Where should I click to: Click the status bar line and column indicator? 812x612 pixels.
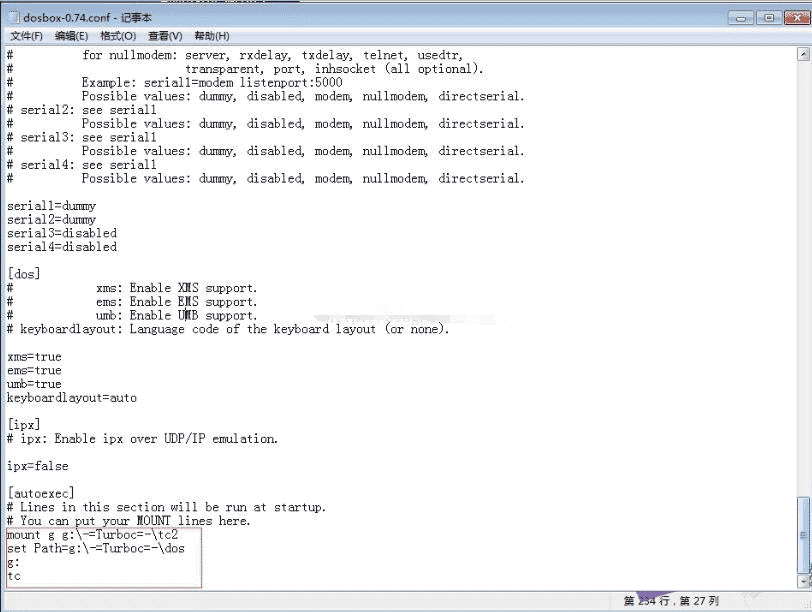pos(671,601)
